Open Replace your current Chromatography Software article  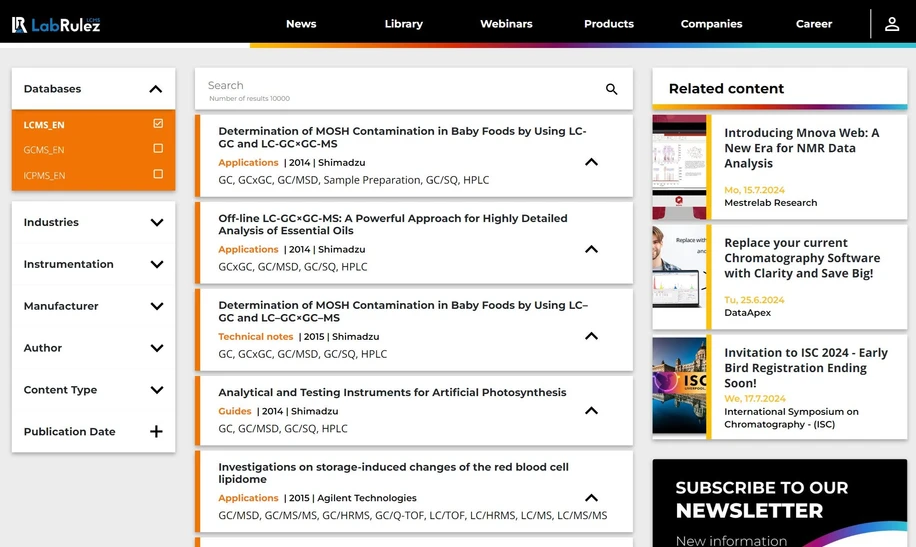[802, 258]
